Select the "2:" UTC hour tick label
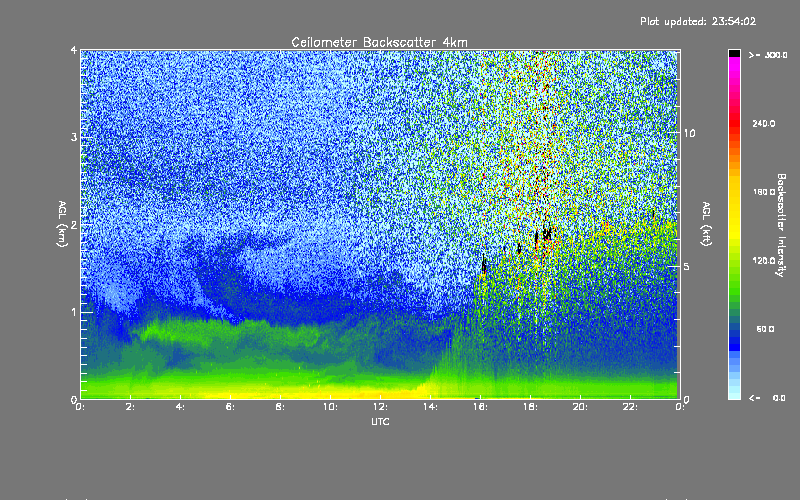The height and width of the screenshot is (500, 800). 131,407
